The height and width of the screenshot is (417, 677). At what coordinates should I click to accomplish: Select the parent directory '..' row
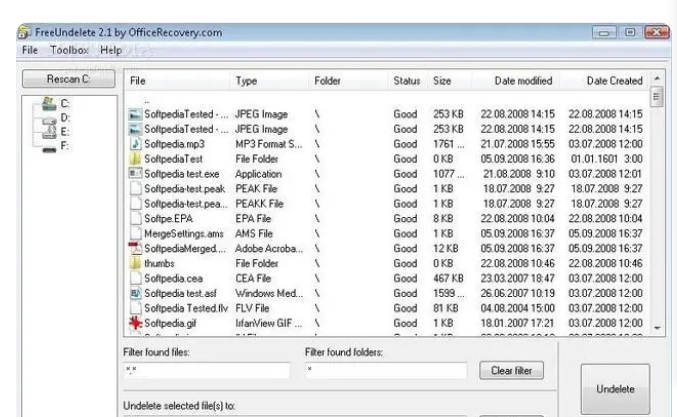click(147, 101)
